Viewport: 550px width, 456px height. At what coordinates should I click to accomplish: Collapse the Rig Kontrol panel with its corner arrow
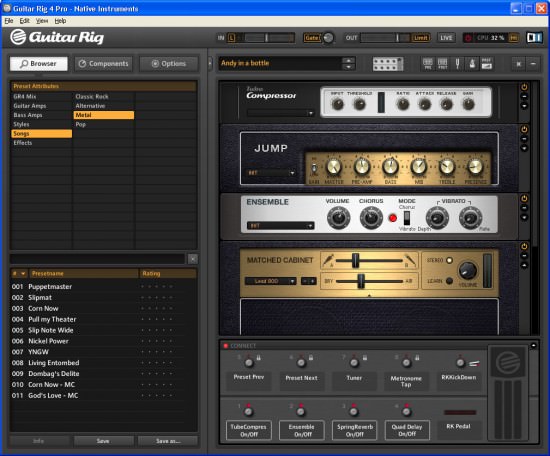pos(533,346)
